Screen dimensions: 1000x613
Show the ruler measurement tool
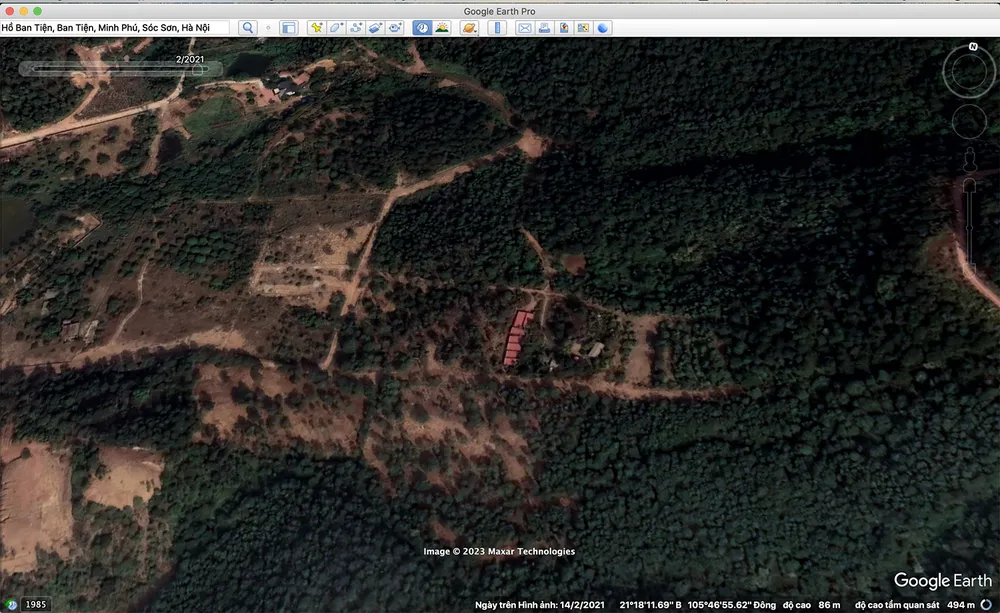[497, 28]
